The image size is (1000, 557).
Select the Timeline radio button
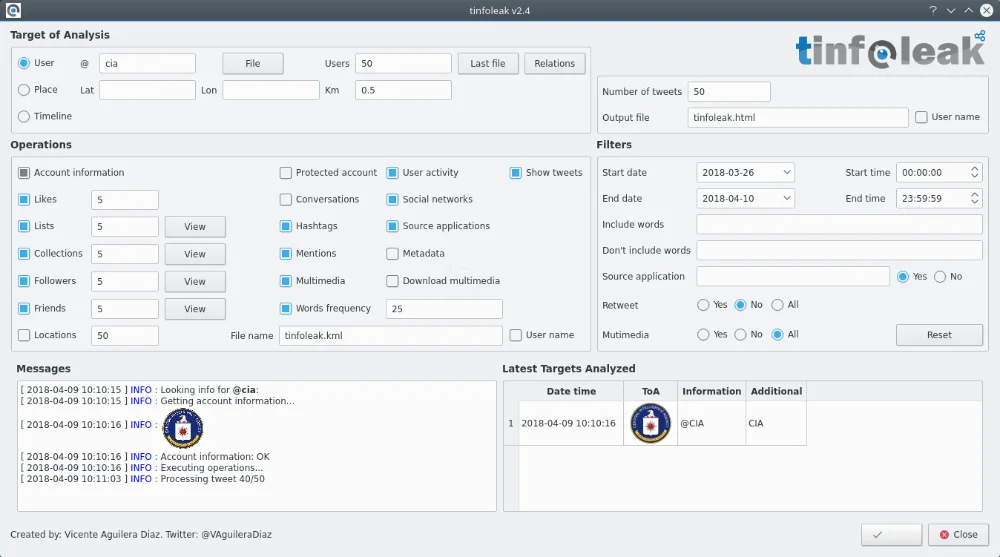tap(24, 116)
